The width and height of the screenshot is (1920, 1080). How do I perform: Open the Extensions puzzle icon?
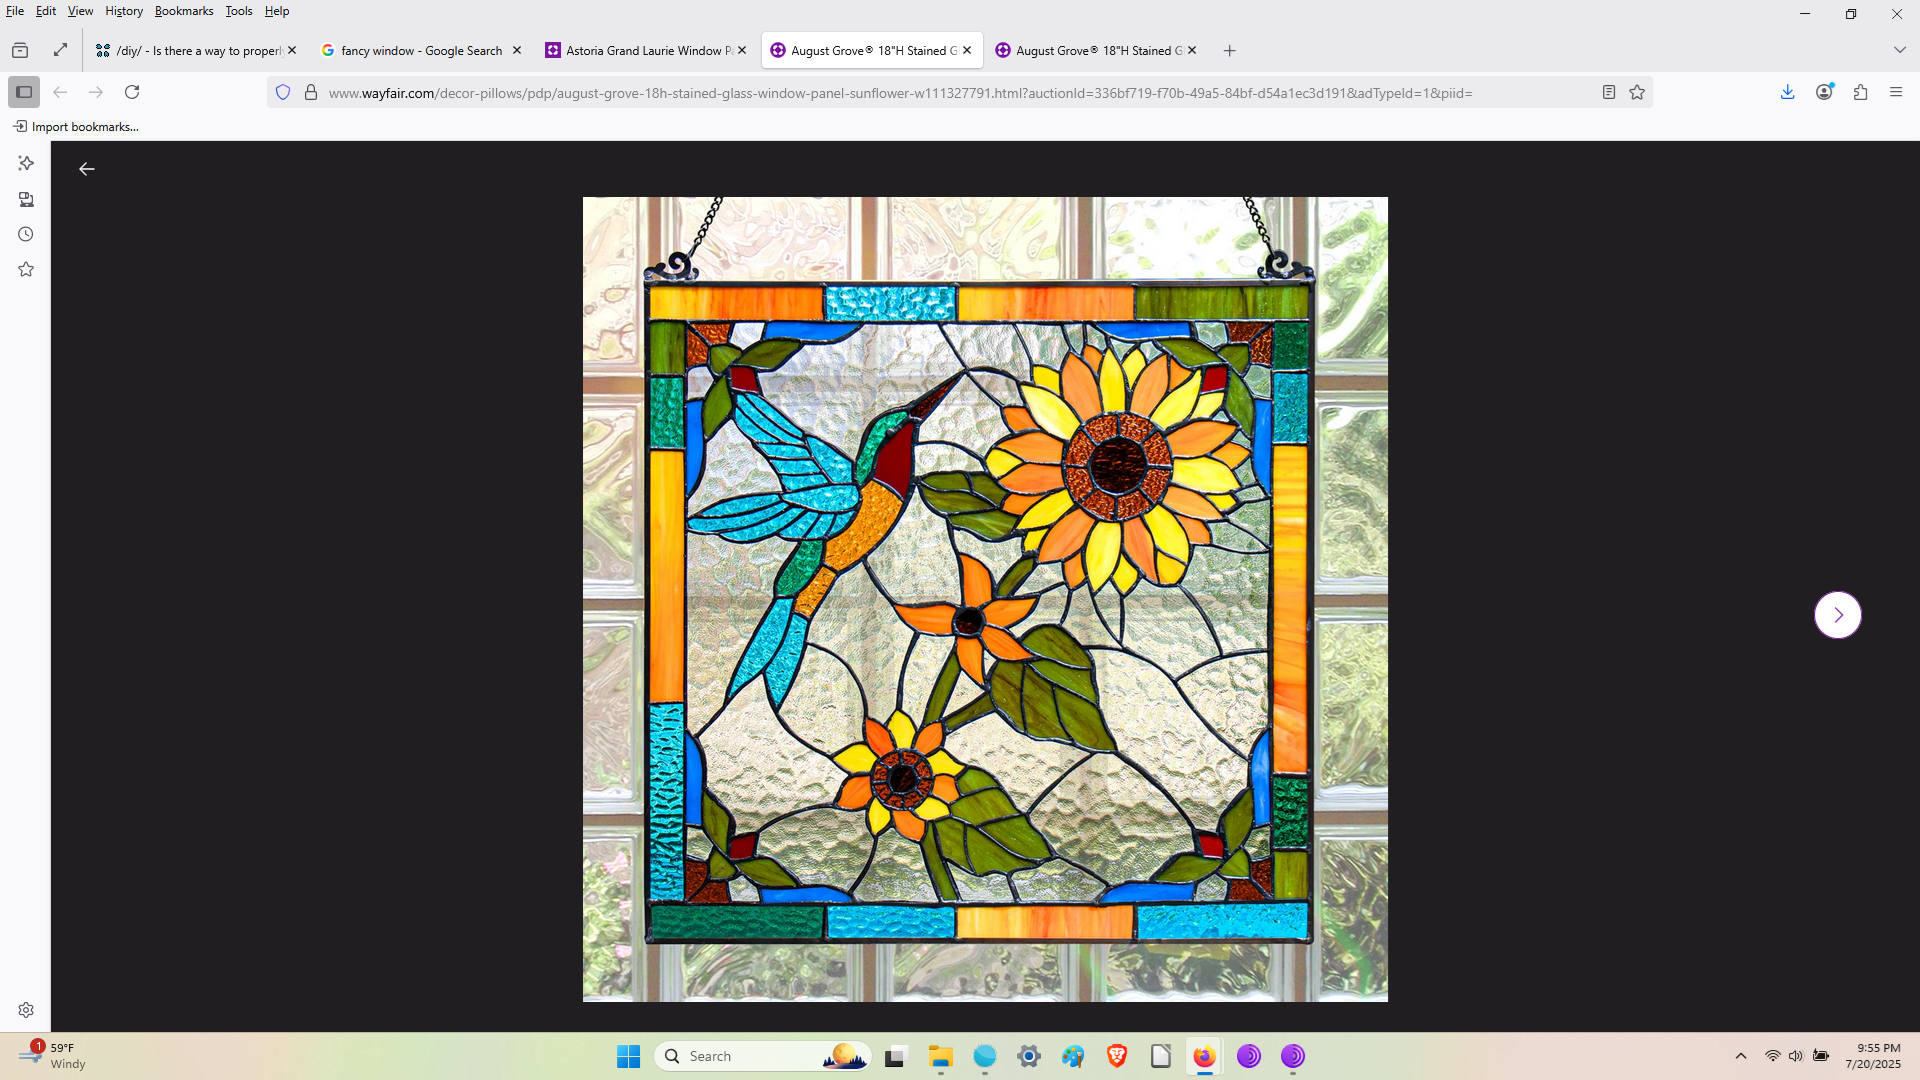(1861, 92)
